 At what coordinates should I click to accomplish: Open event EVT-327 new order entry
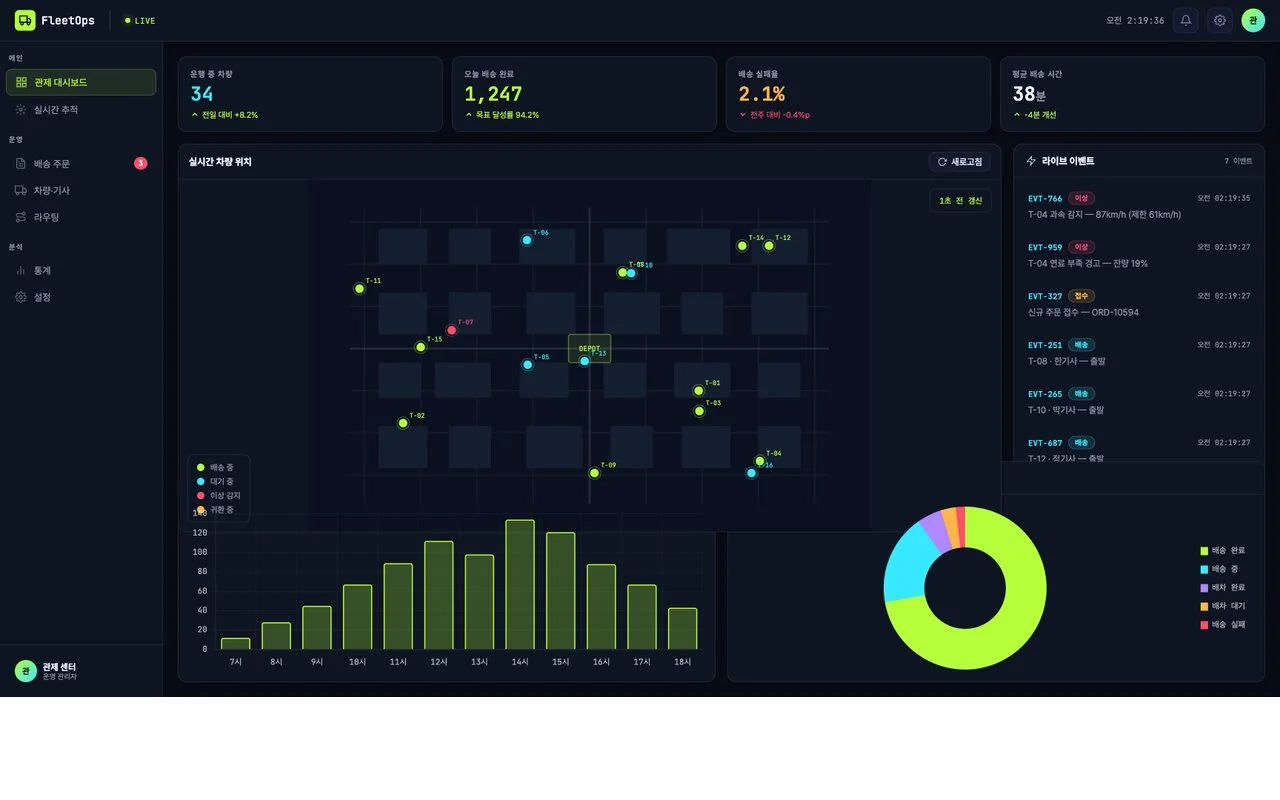tap(1139, 304)
